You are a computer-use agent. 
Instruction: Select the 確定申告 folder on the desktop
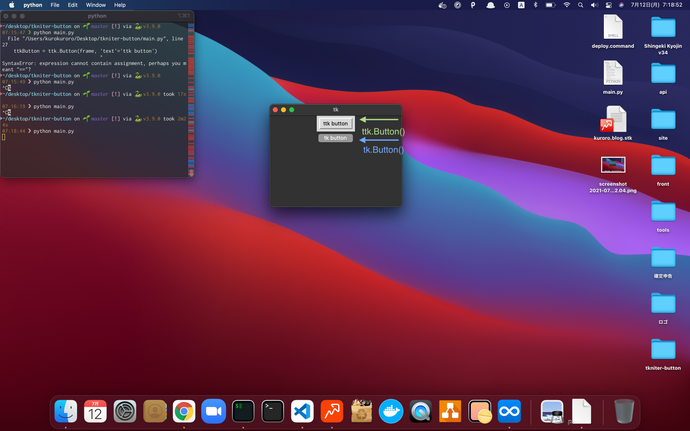coord(663,262)
